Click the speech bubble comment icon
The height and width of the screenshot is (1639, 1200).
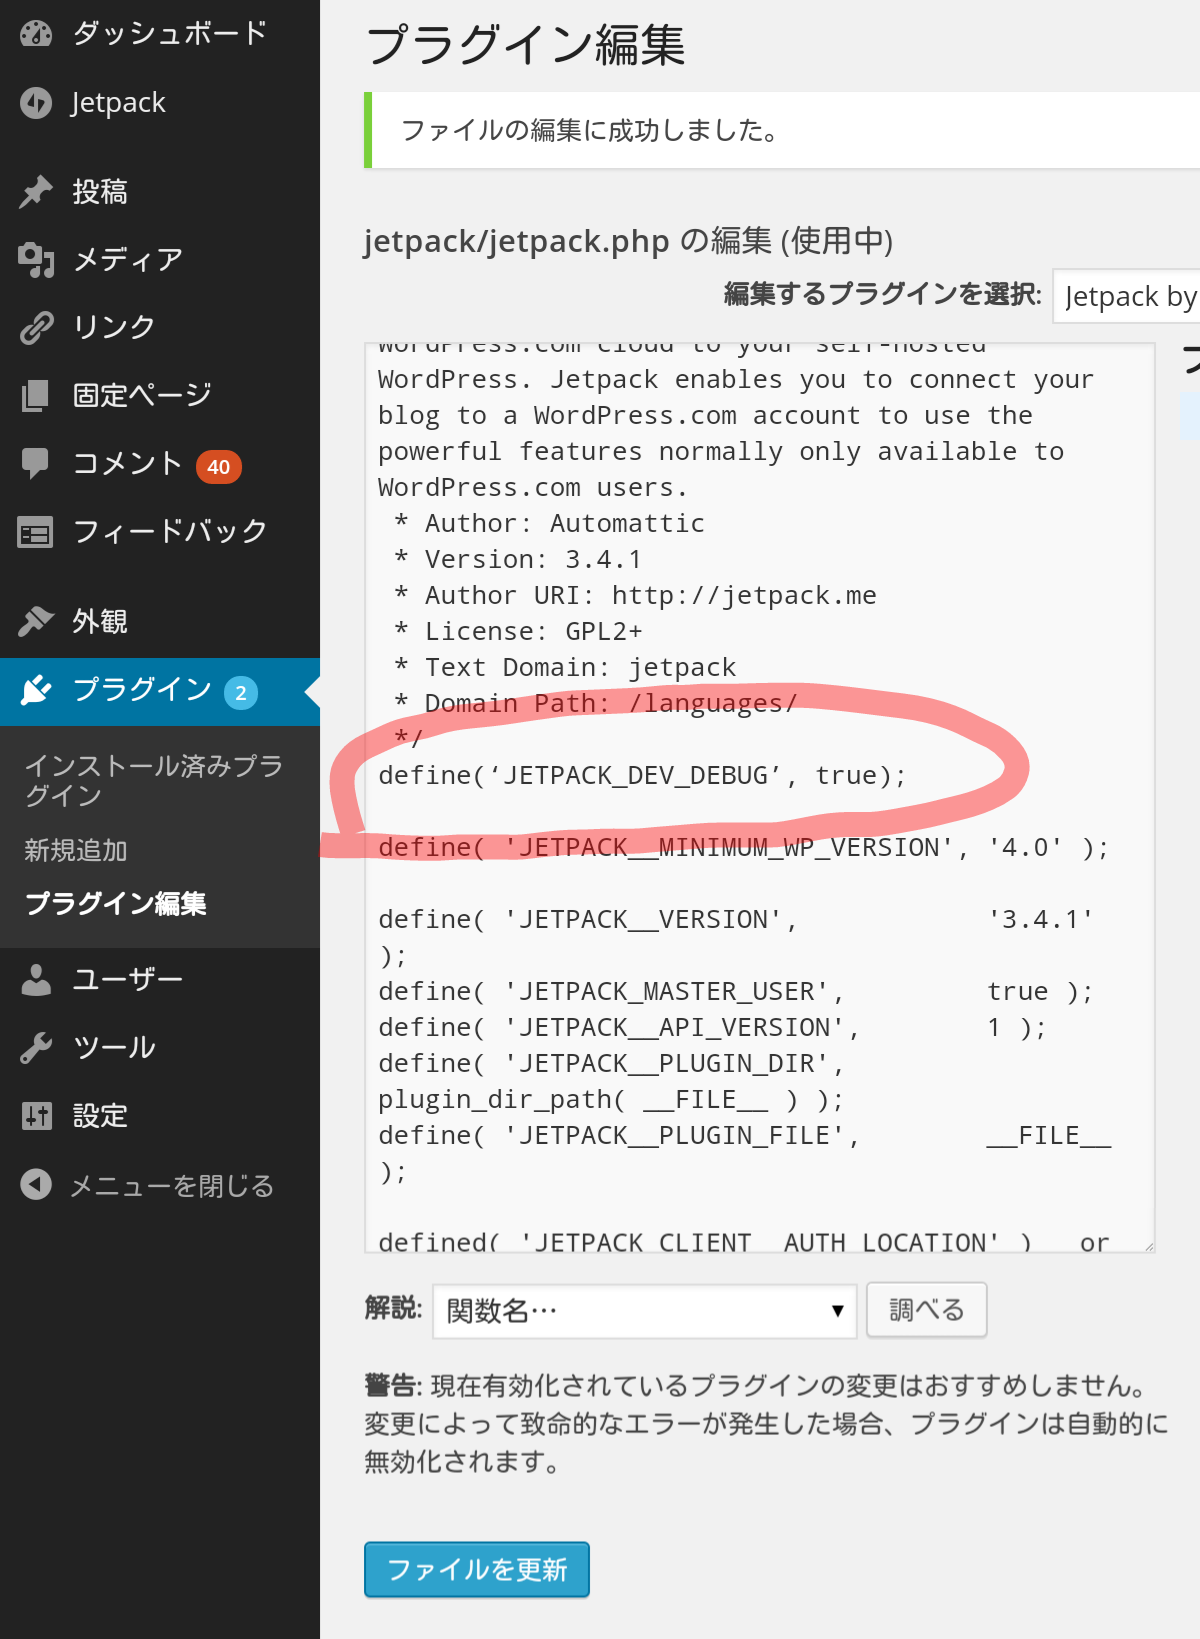coord(36,463)
